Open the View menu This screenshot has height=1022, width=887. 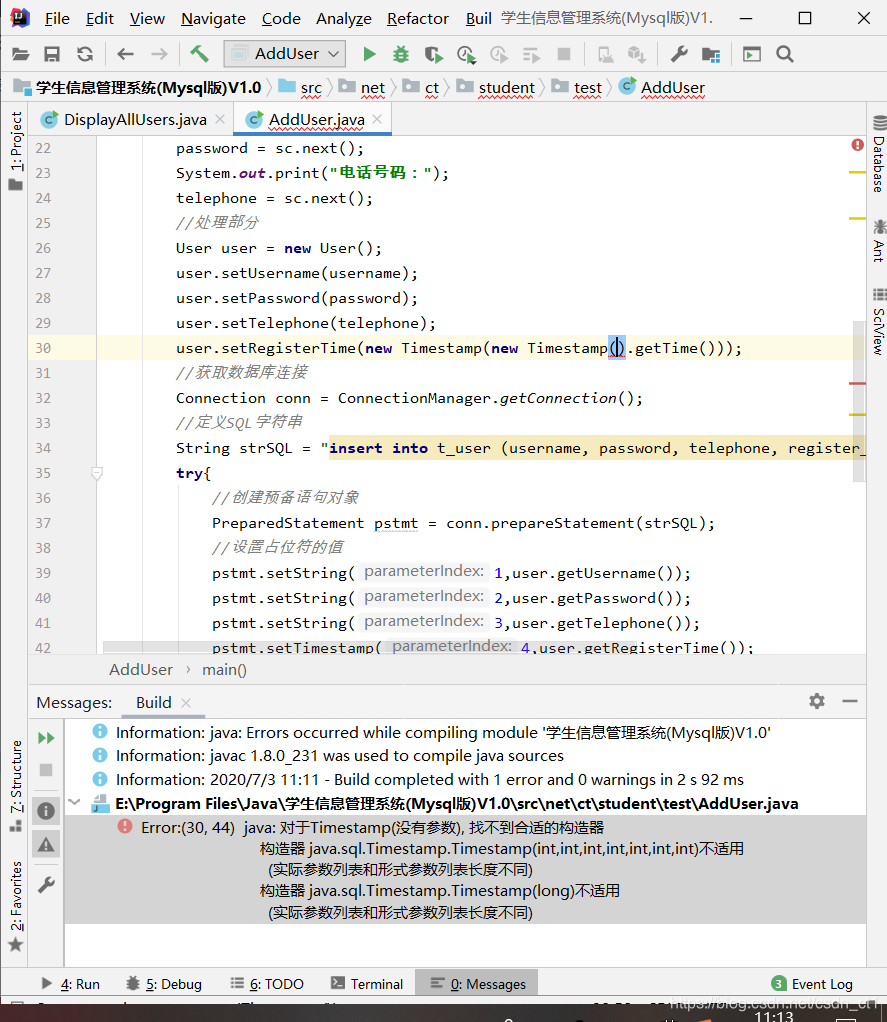(x=147, y=19)
